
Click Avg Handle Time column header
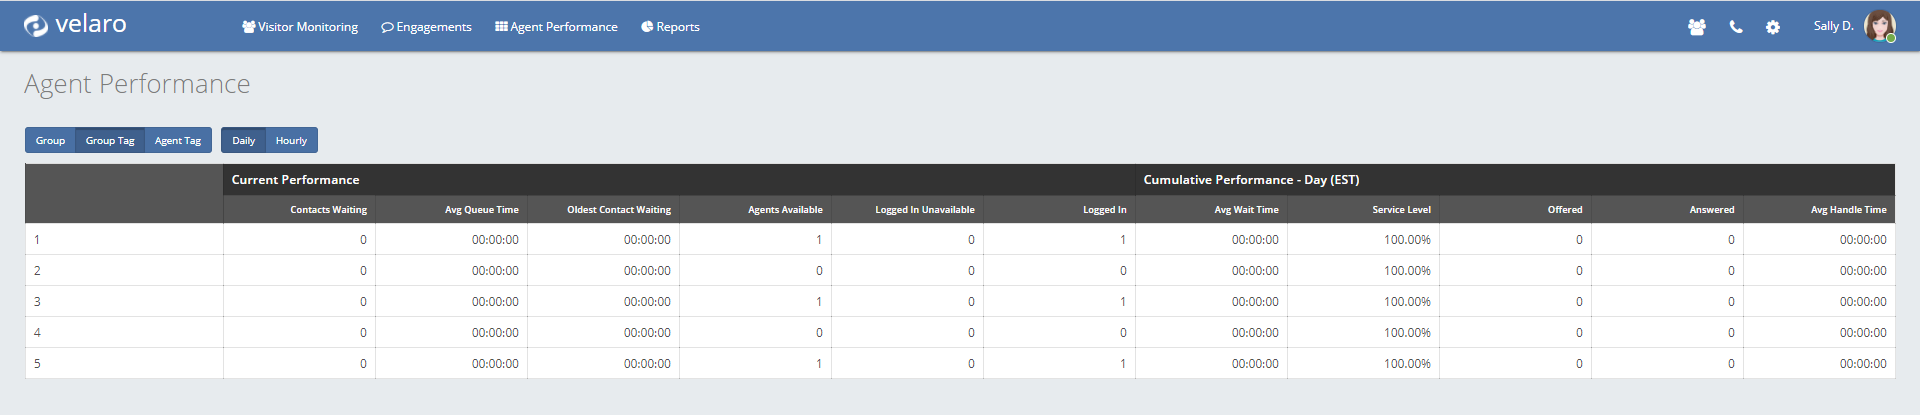click(x=1848, y=210)
